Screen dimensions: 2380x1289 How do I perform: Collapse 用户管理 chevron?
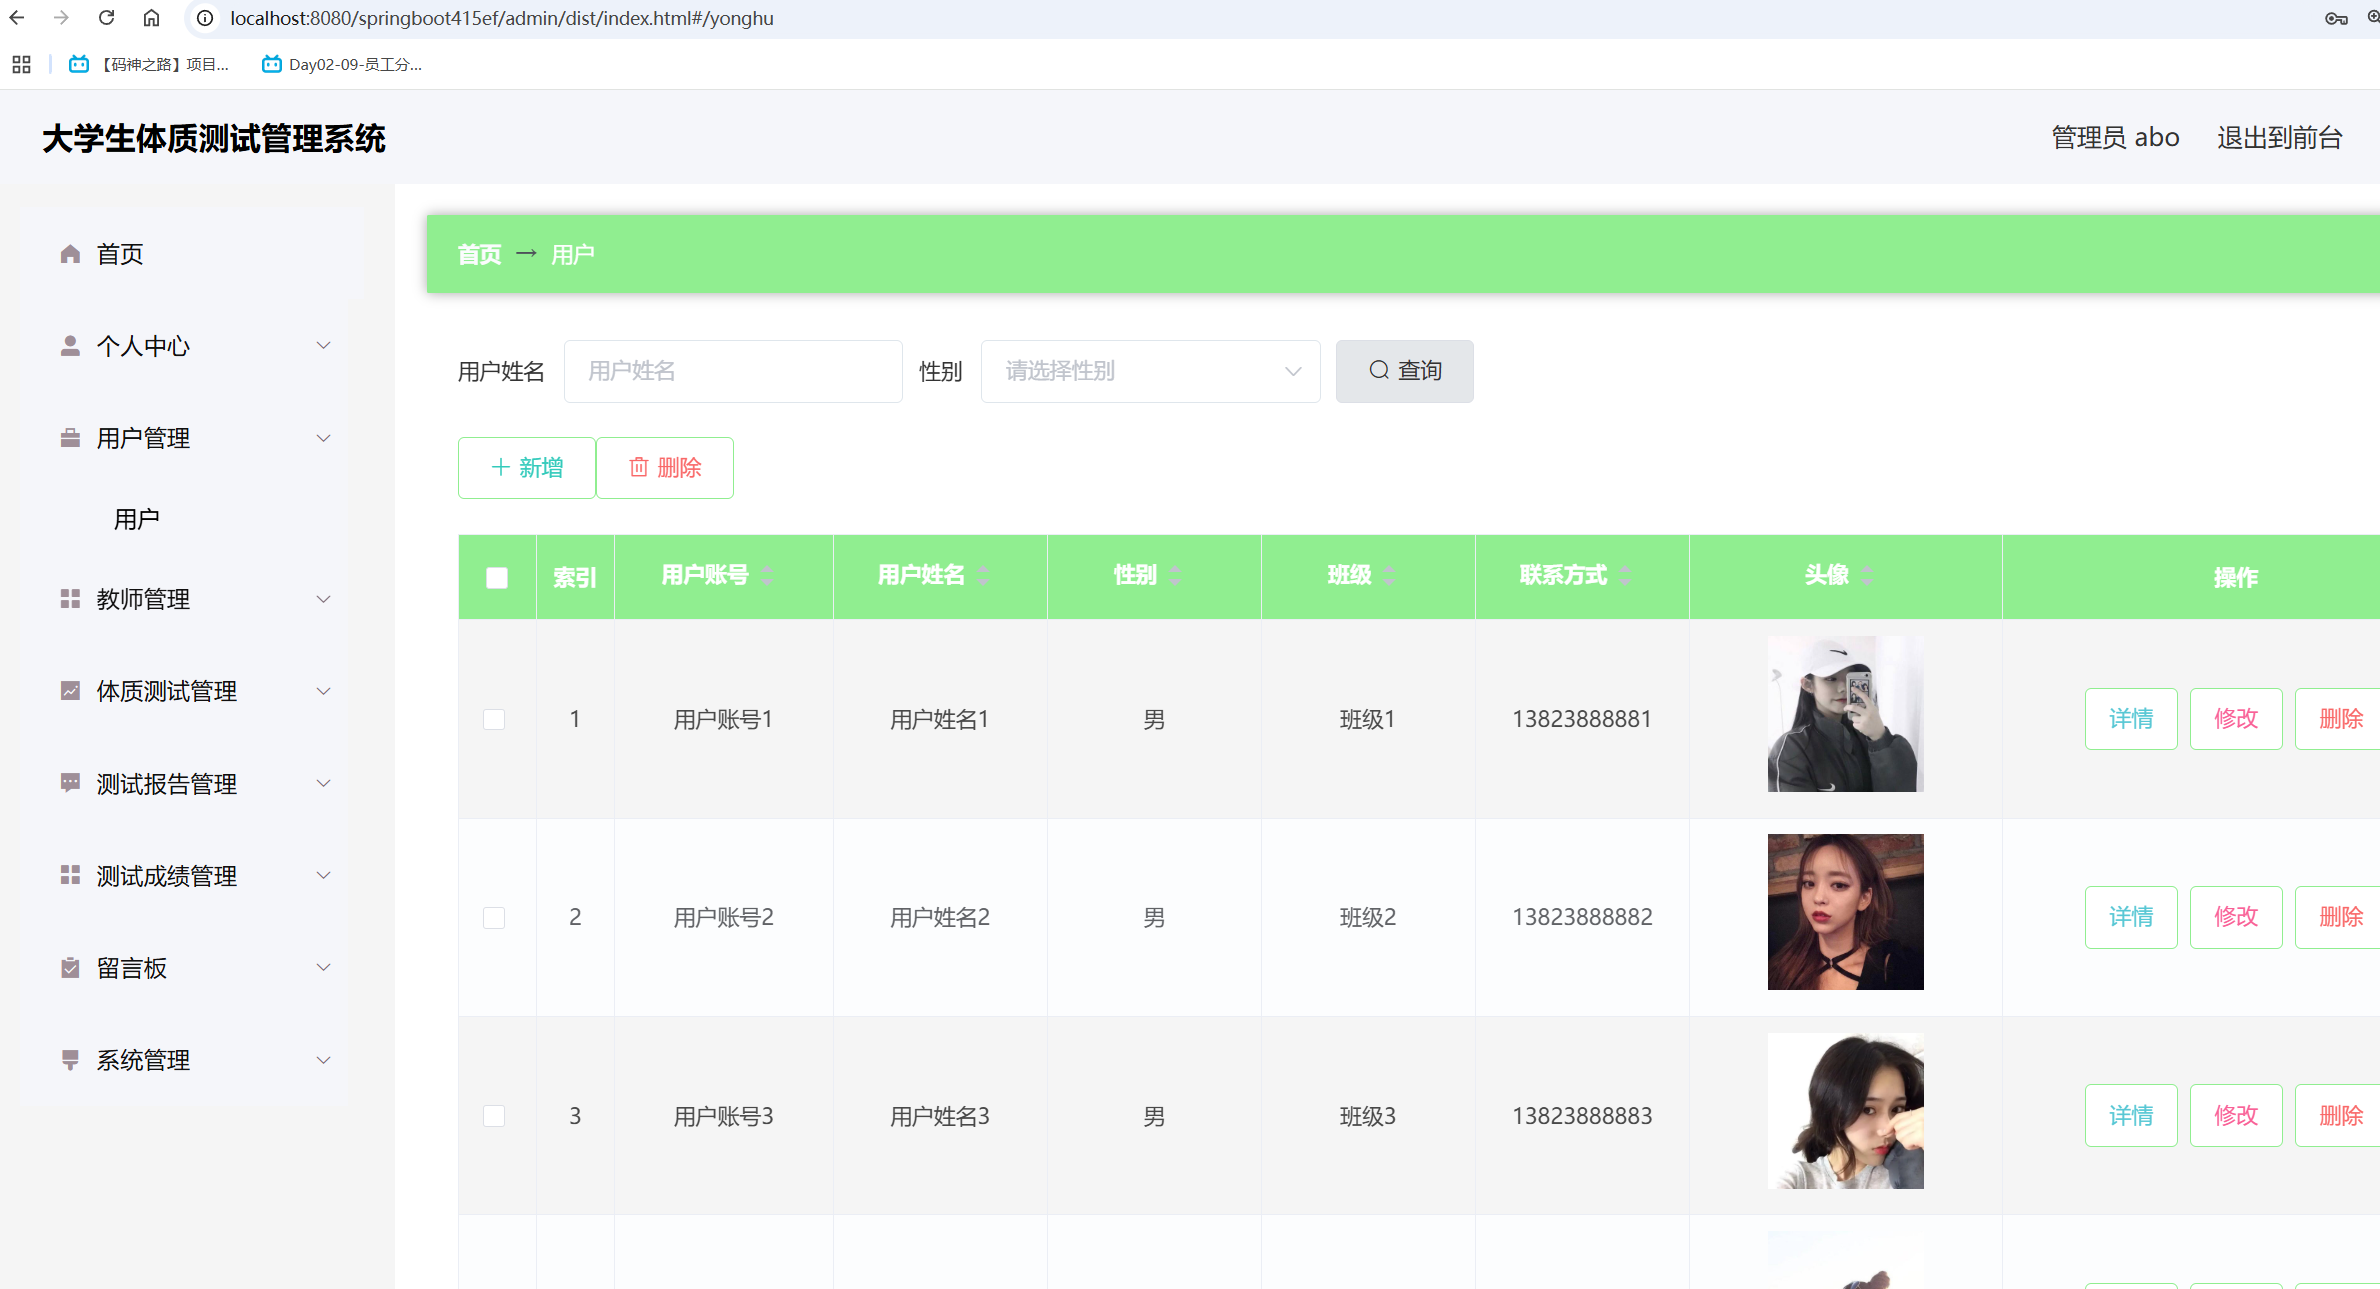(323, 438)
